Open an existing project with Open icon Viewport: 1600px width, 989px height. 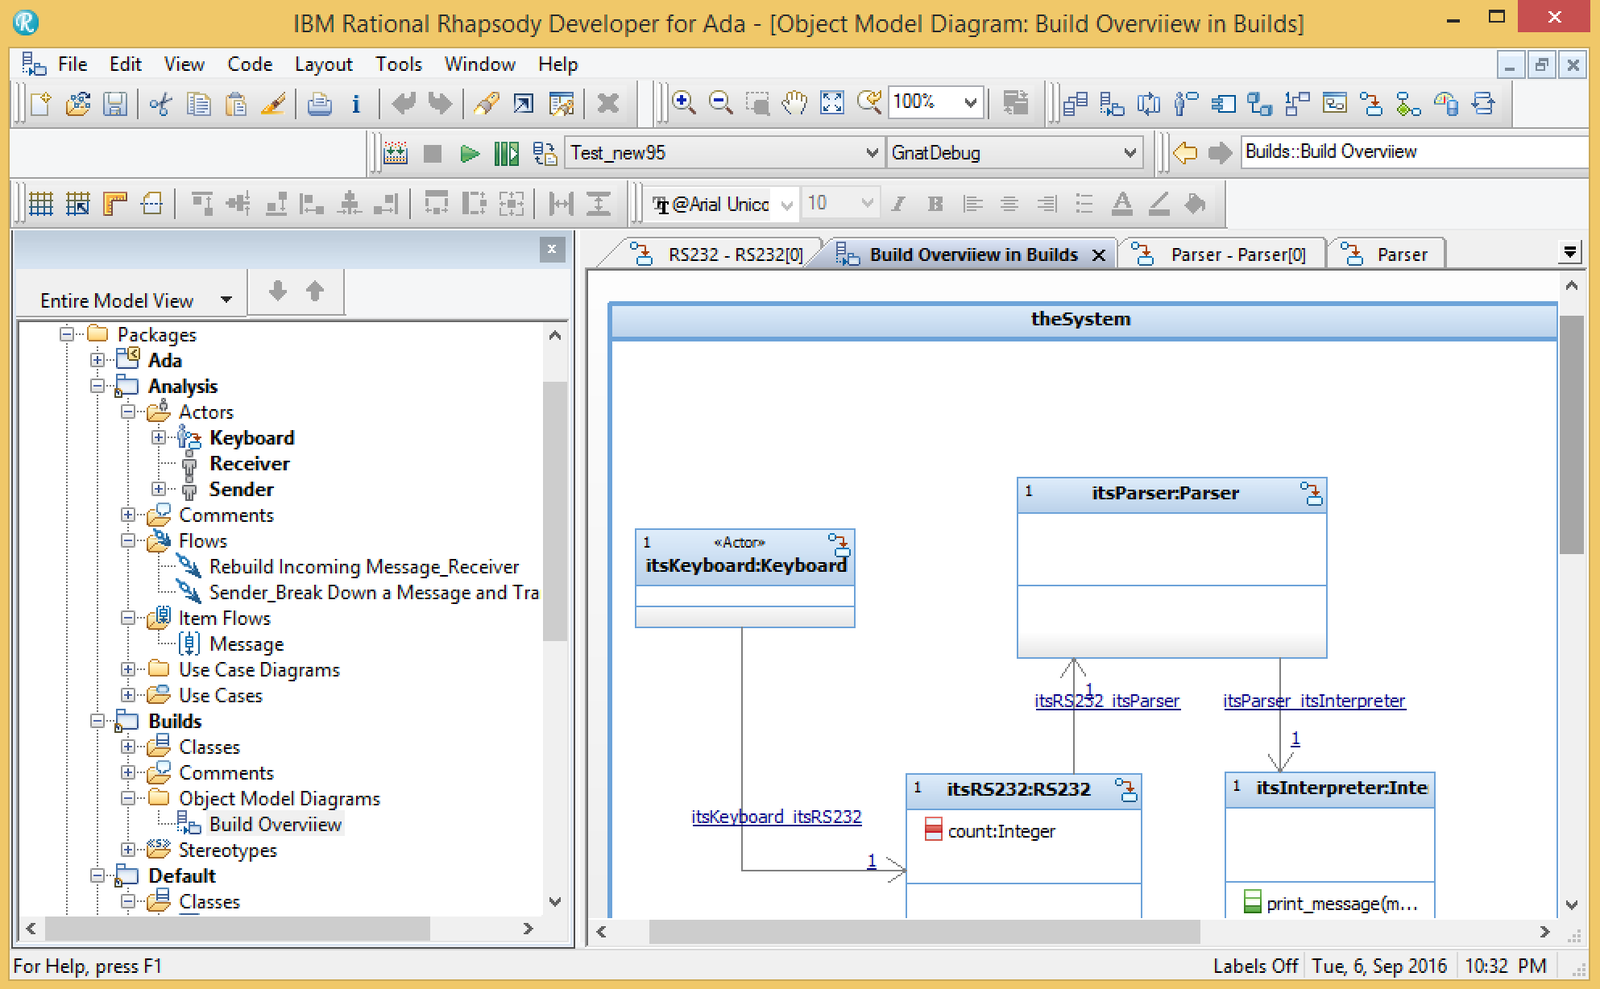point(78,103)
